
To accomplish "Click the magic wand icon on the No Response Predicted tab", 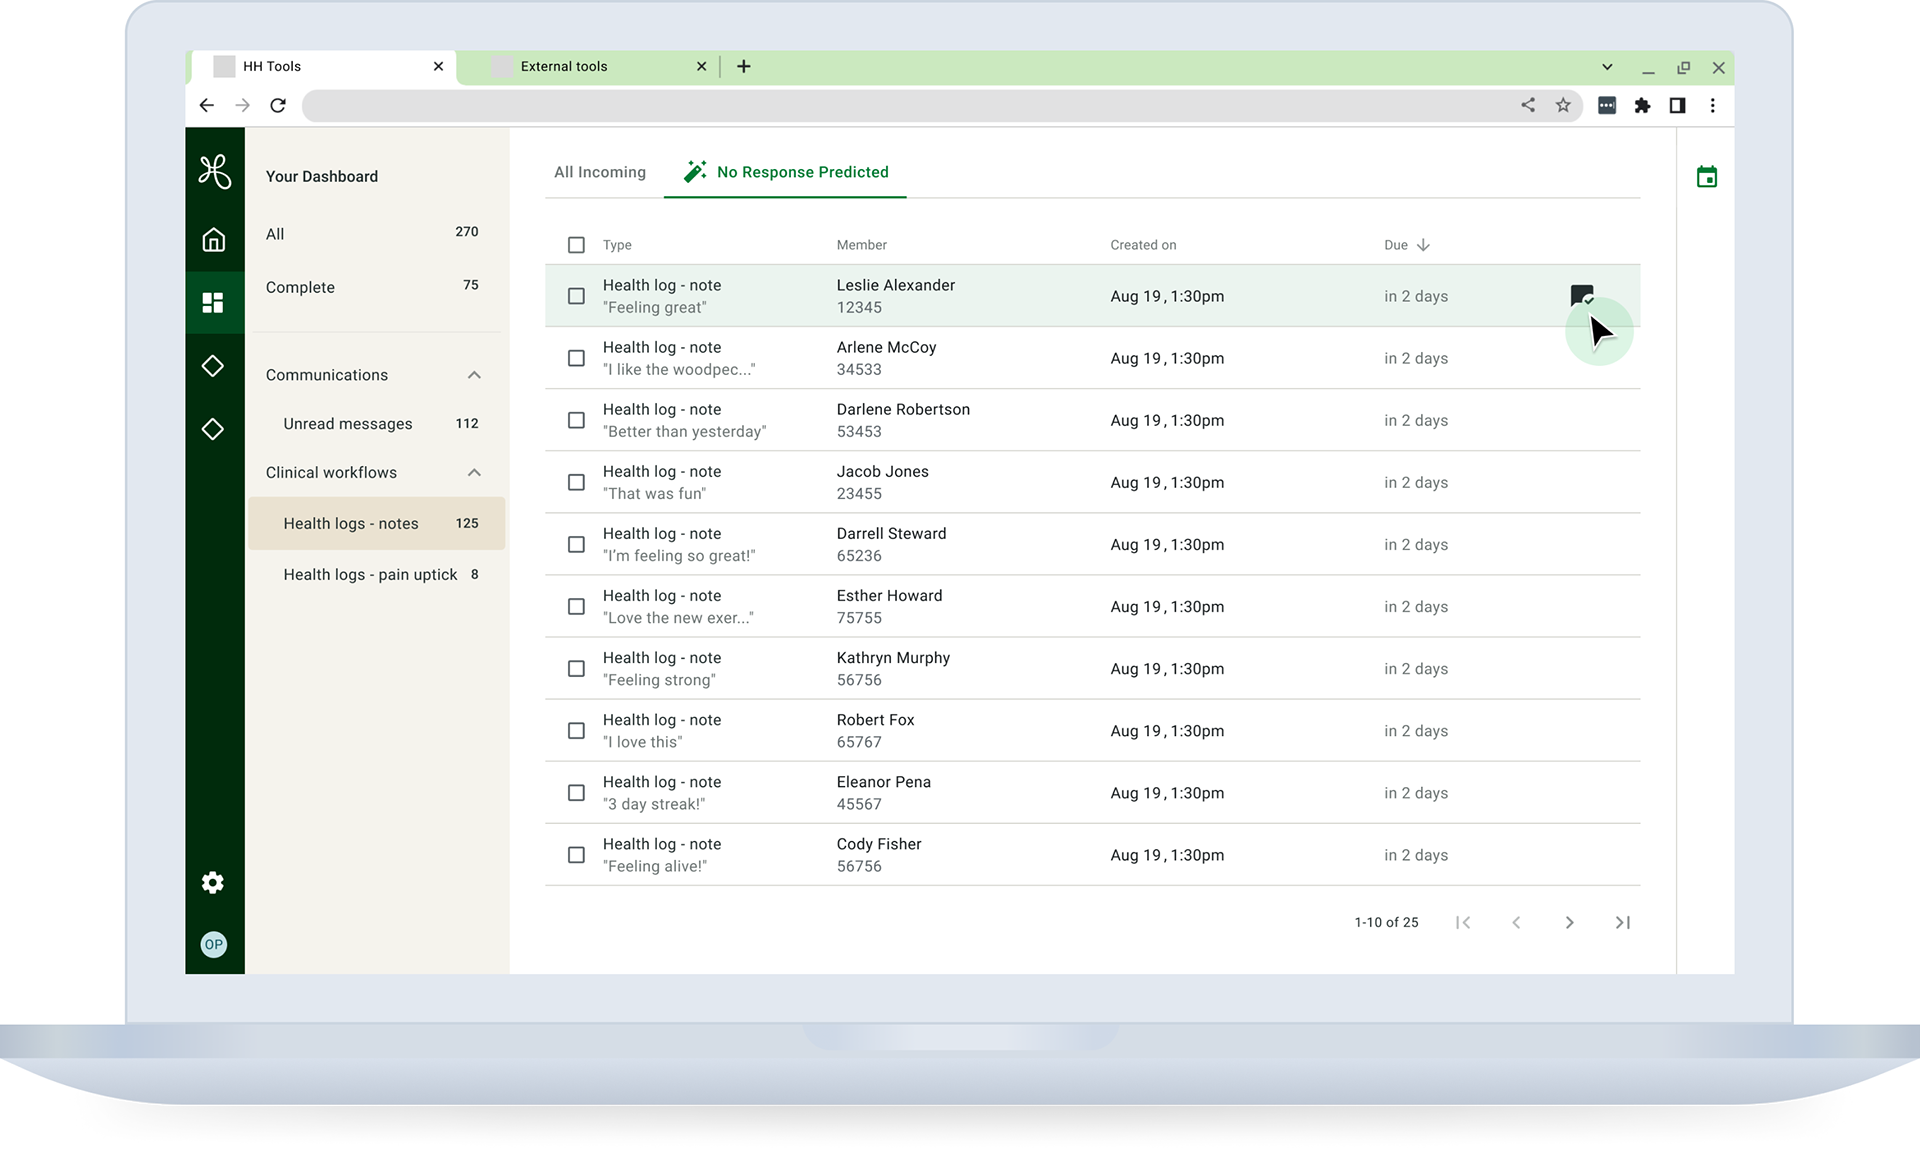I will pyautogui.click(x=695, y=171).
